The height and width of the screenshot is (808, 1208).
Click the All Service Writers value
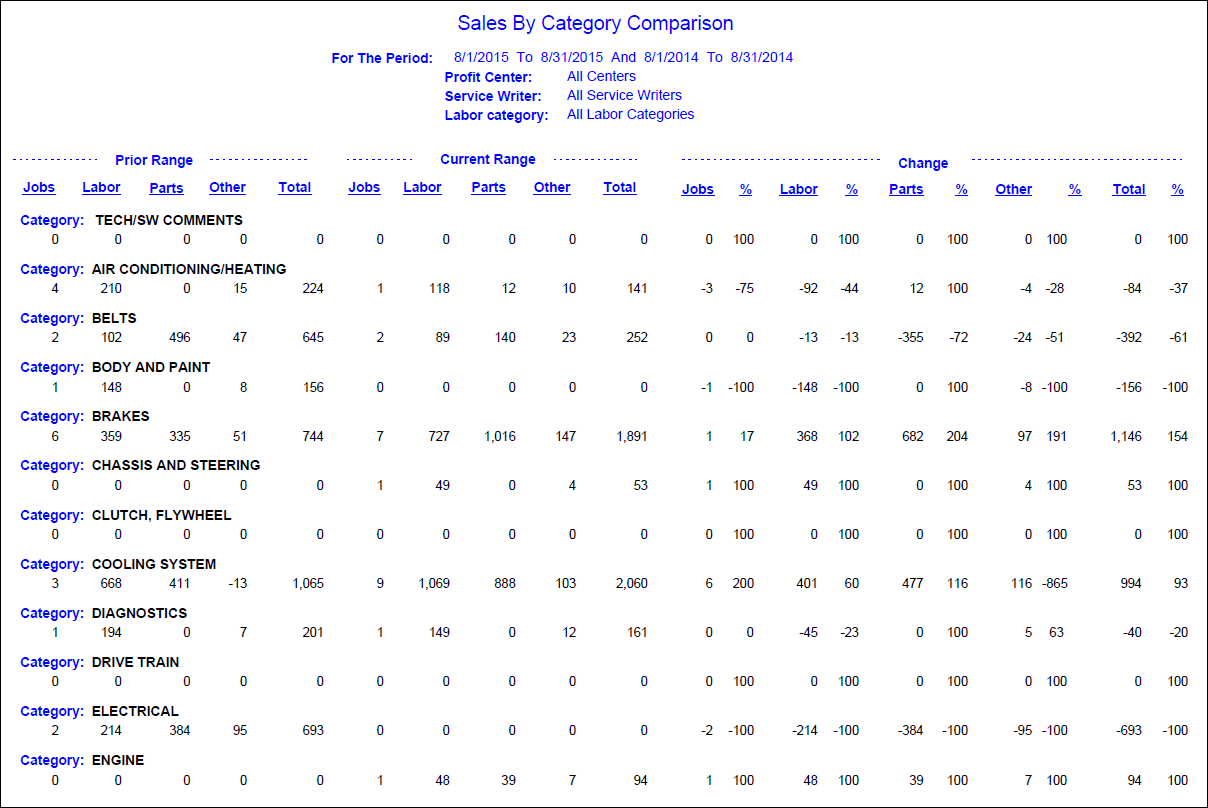624,95
